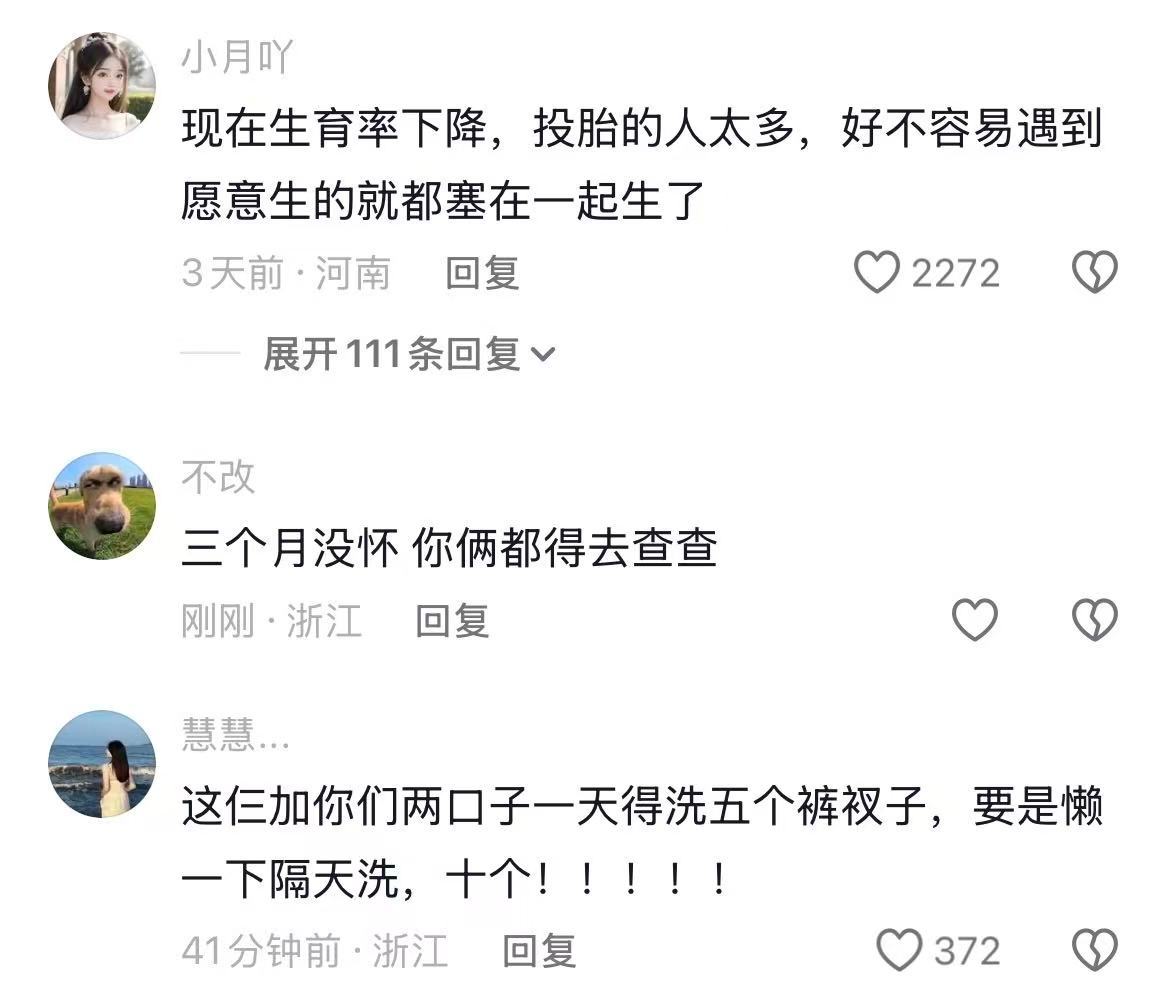
Task: Open 慧慧's seaside avatar
Action: tap(102, 764)
